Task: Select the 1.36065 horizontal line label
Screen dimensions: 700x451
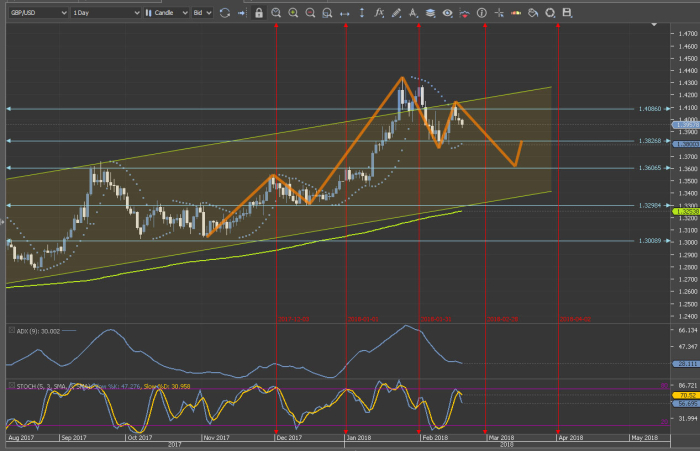Action: click(x=650, y=168)
